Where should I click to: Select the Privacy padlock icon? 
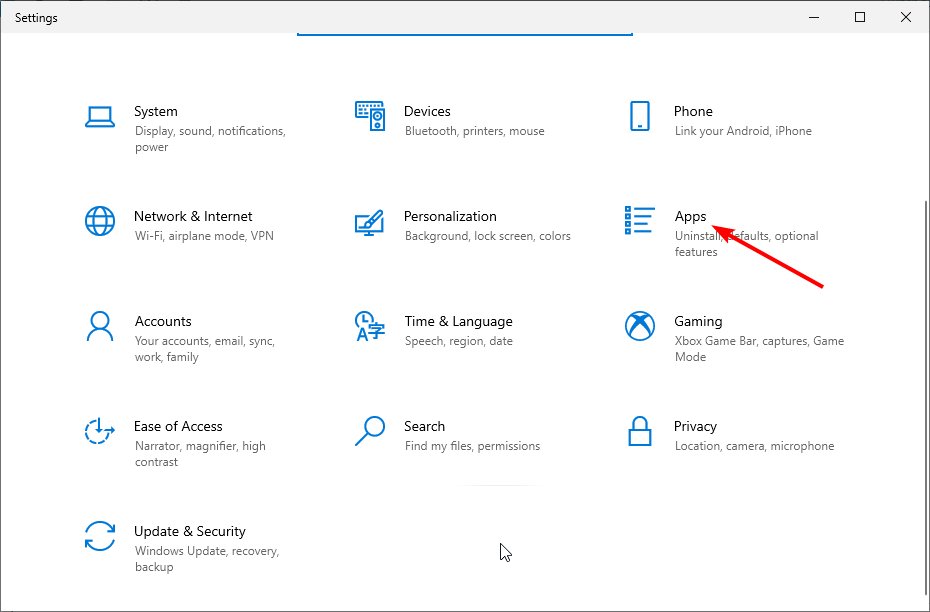point(639,431)
